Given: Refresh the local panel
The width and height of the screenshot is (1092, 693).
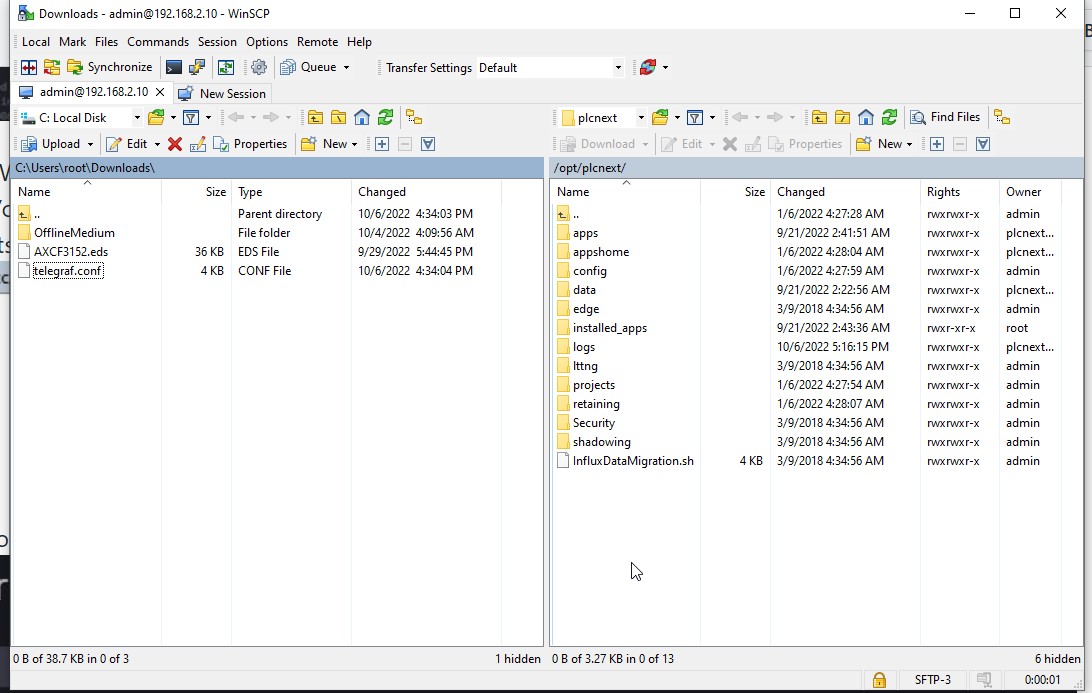Looking at the screenshot, I should (x=385, y=118).
